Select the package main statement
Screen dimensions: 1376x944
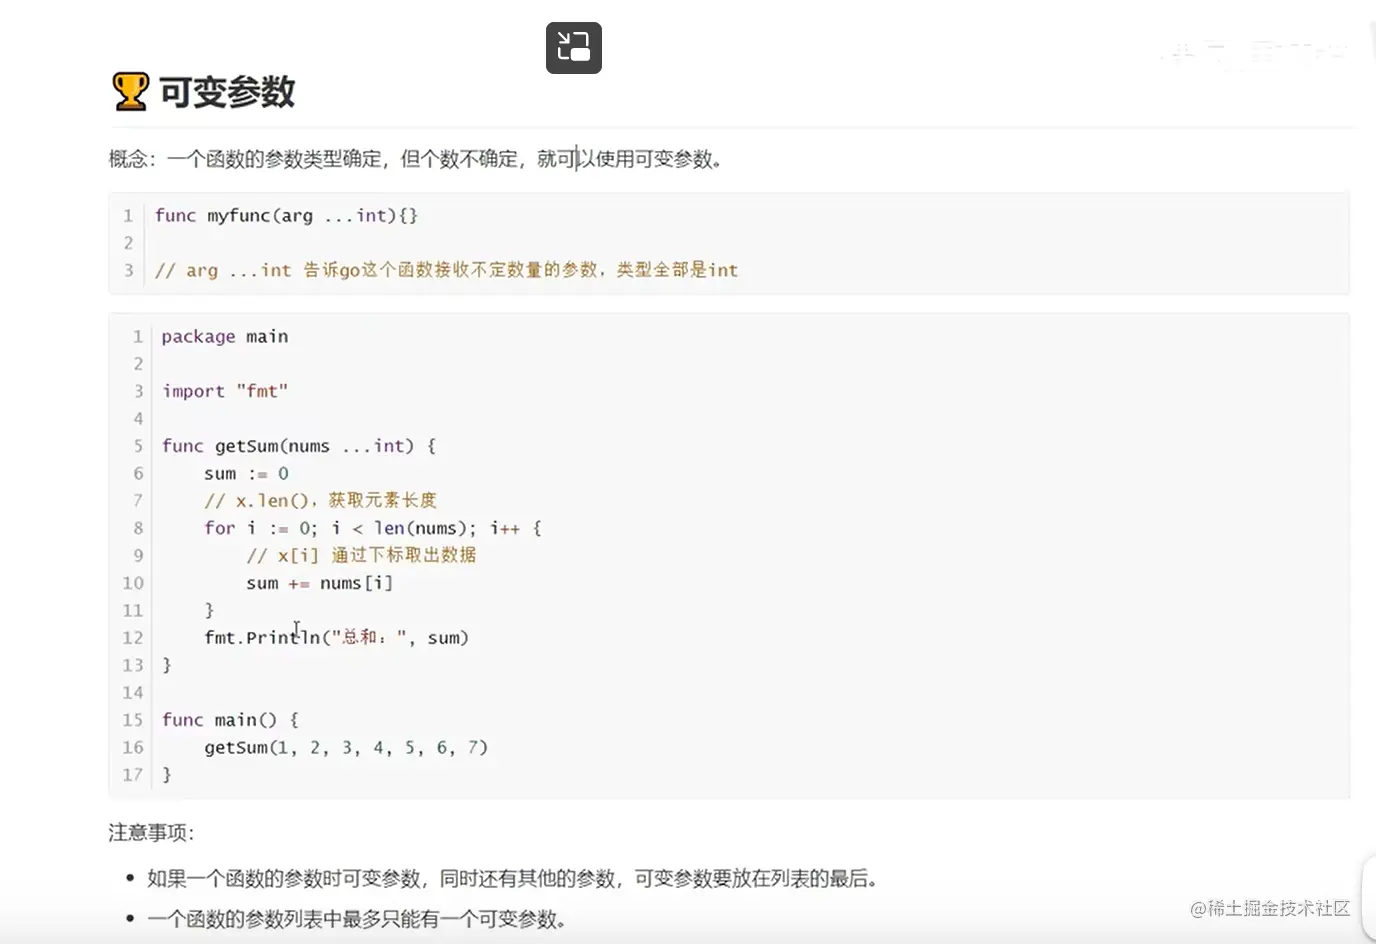point(225,336)
